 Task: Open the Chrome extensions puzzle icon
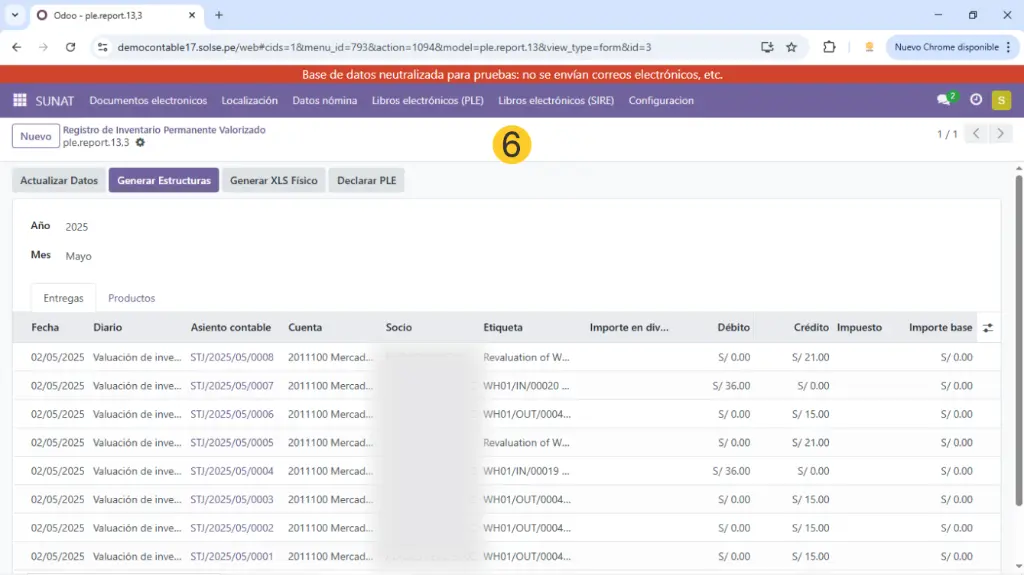[x=829, y=47]
